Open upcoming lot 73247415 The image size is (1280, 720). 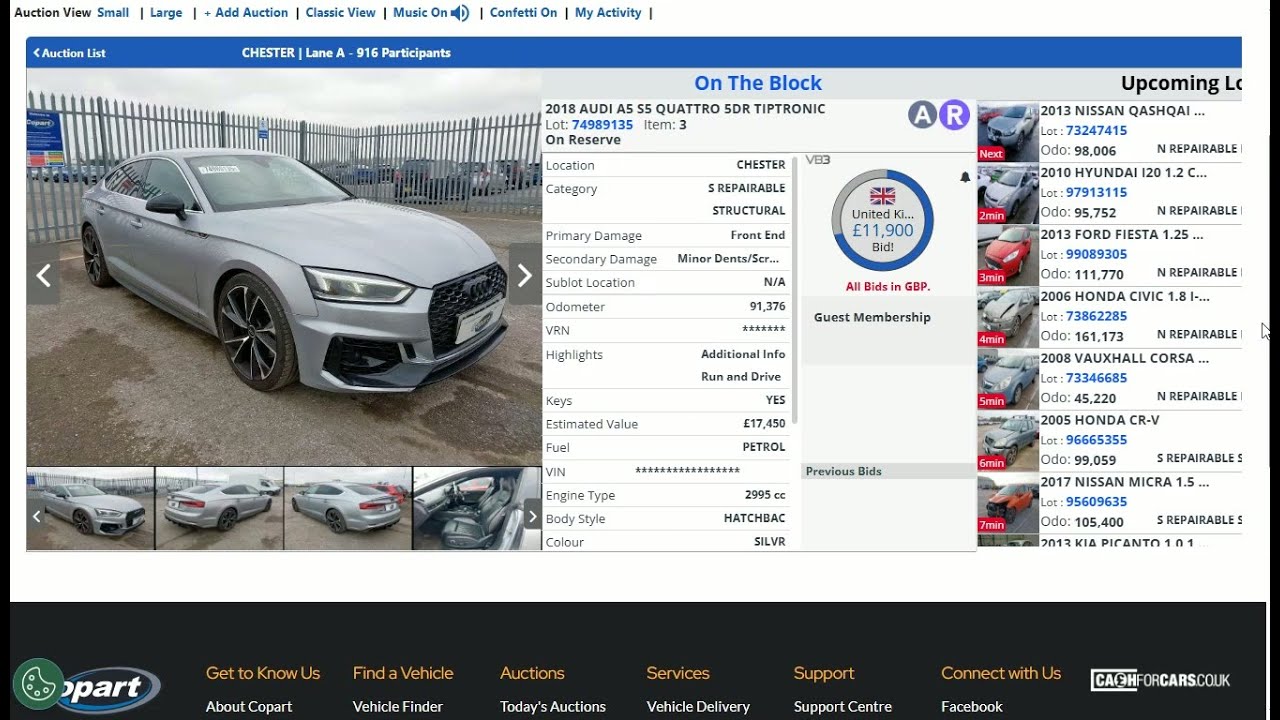click(1096, 131)
